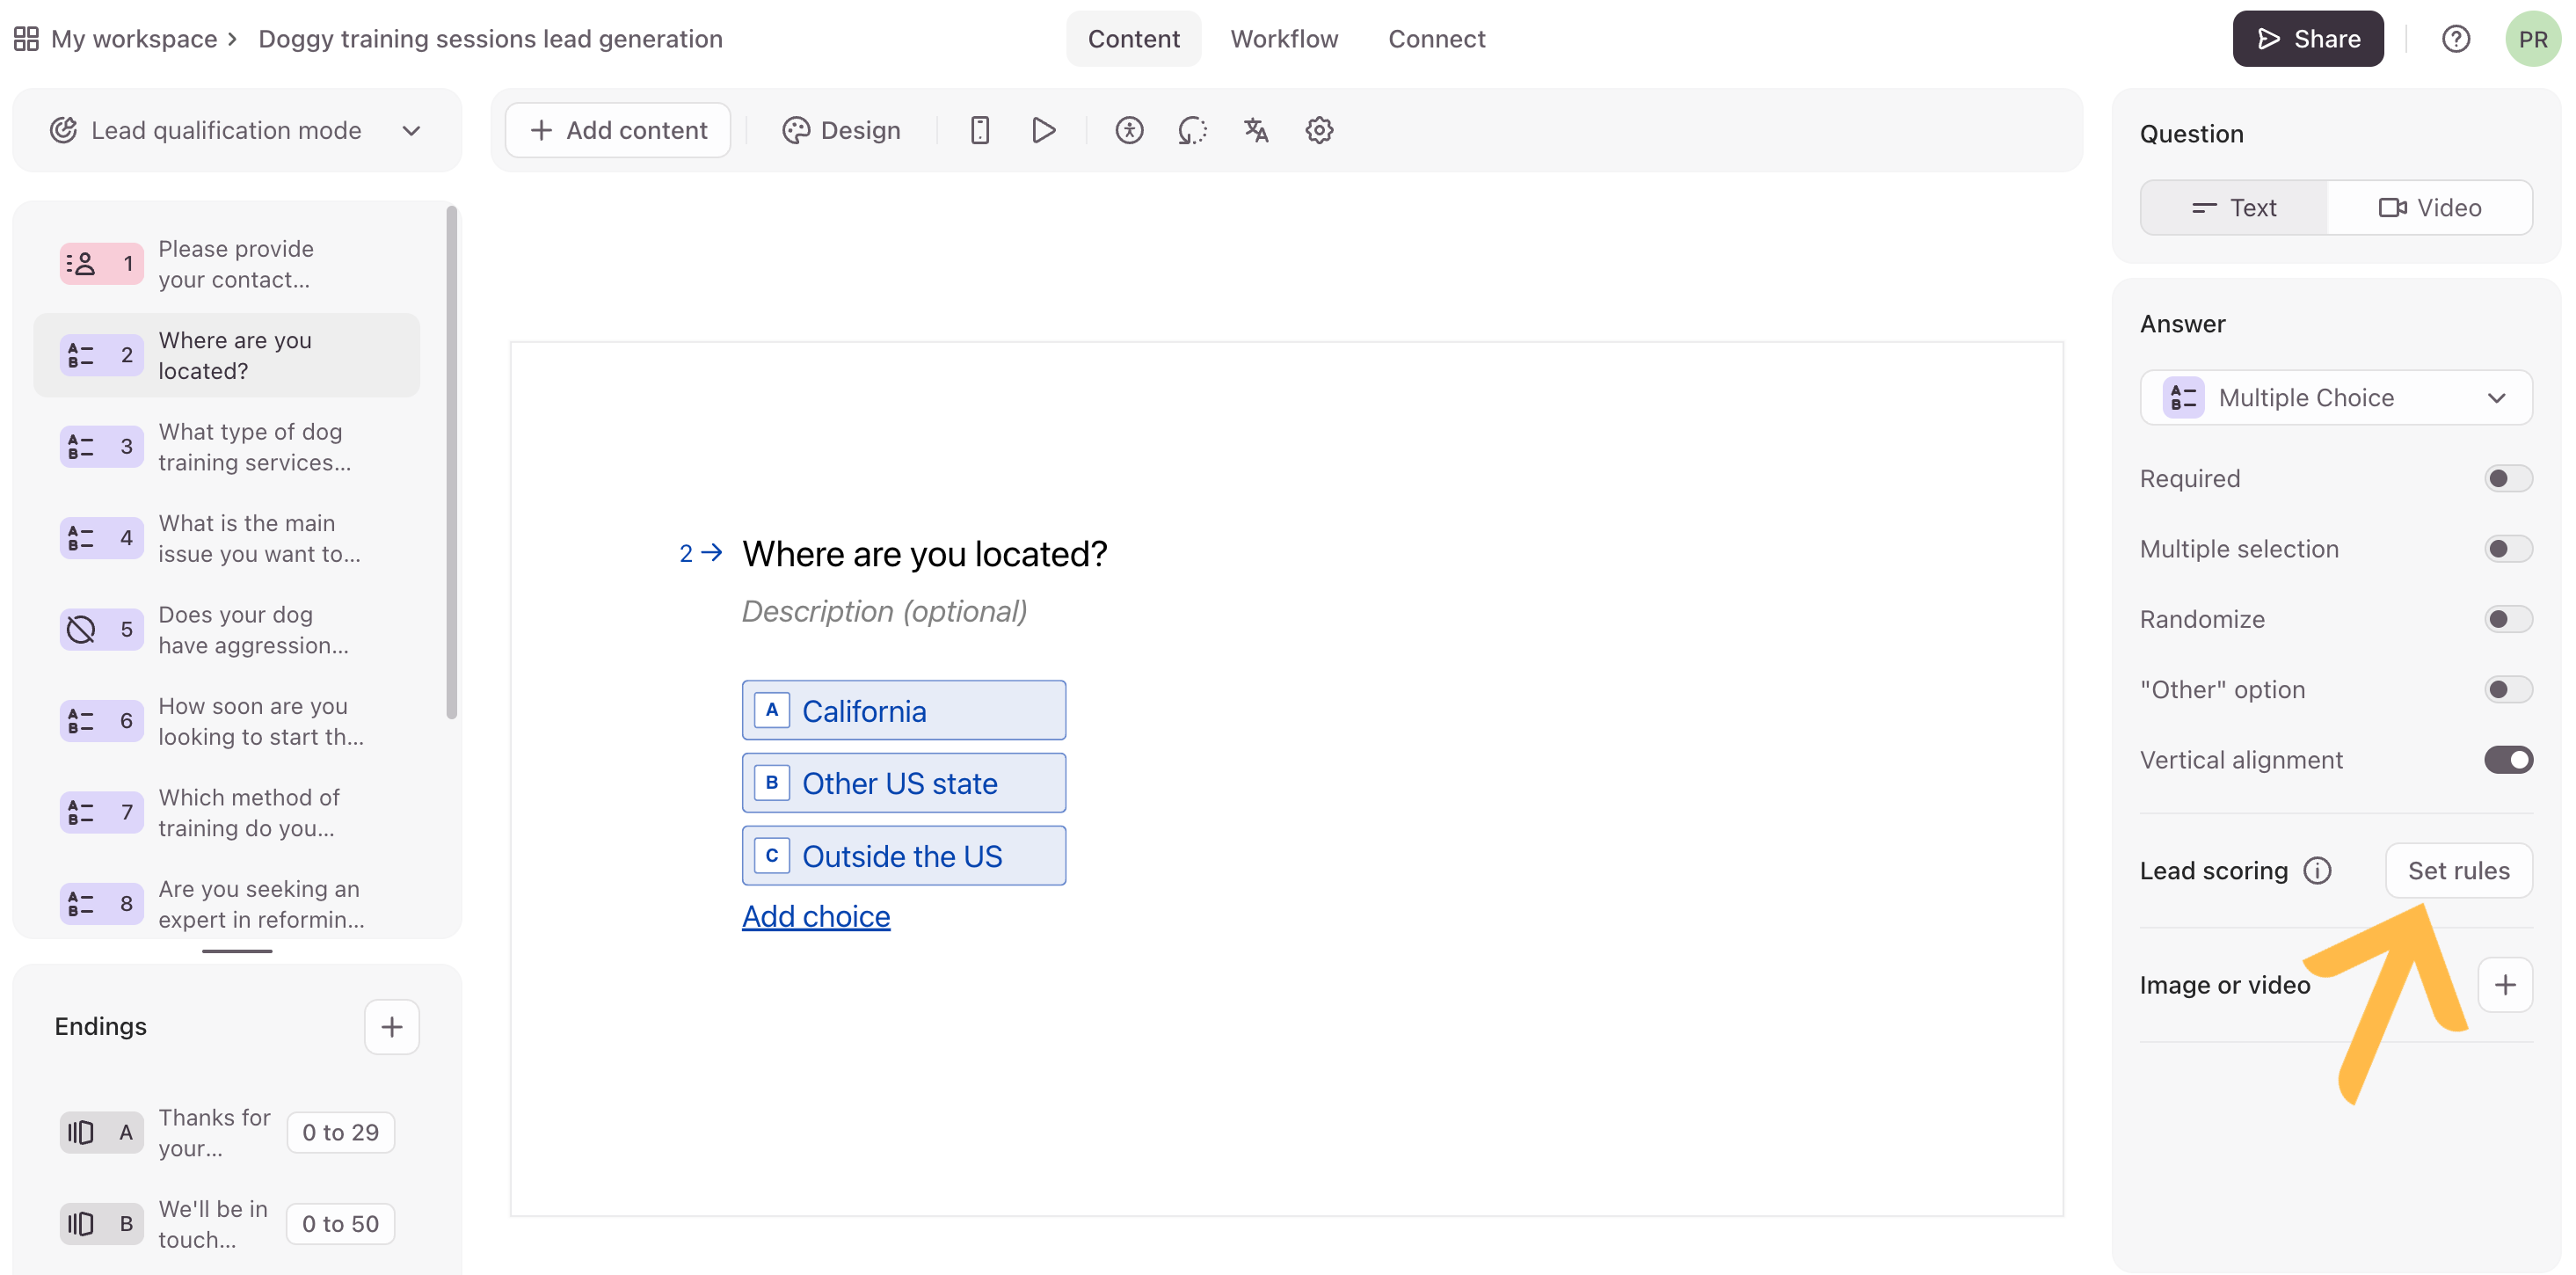Click the AI assistant dashed-circle icon
2576x1275 pixels.
1192,130
